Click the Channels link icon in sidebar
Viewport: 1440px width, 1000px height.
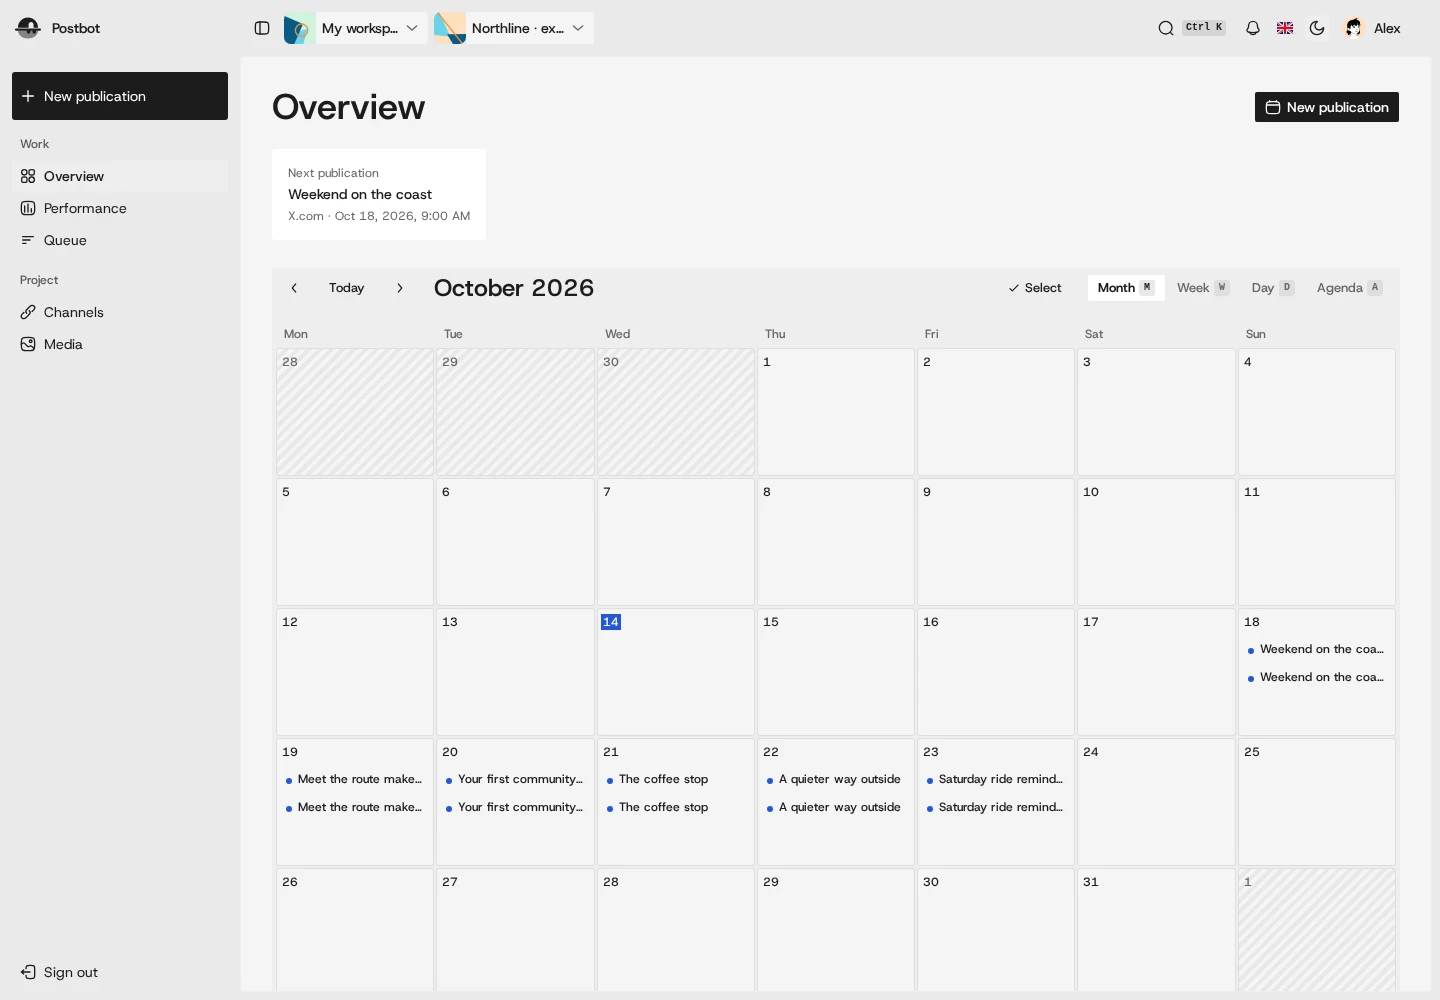[28, 312]
